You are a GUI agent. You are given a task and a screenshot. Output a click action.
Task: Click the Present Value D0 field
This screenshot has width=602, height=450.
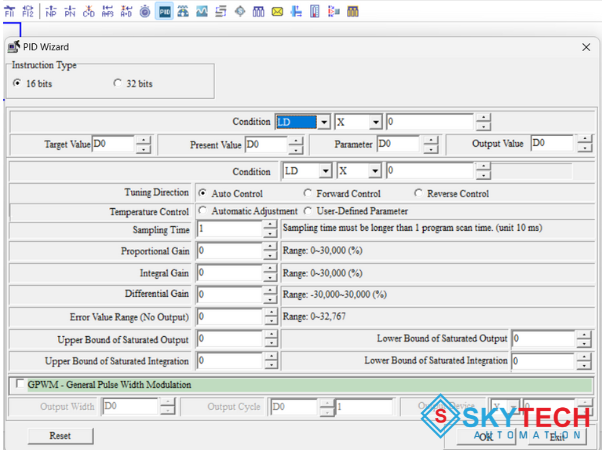266,144
